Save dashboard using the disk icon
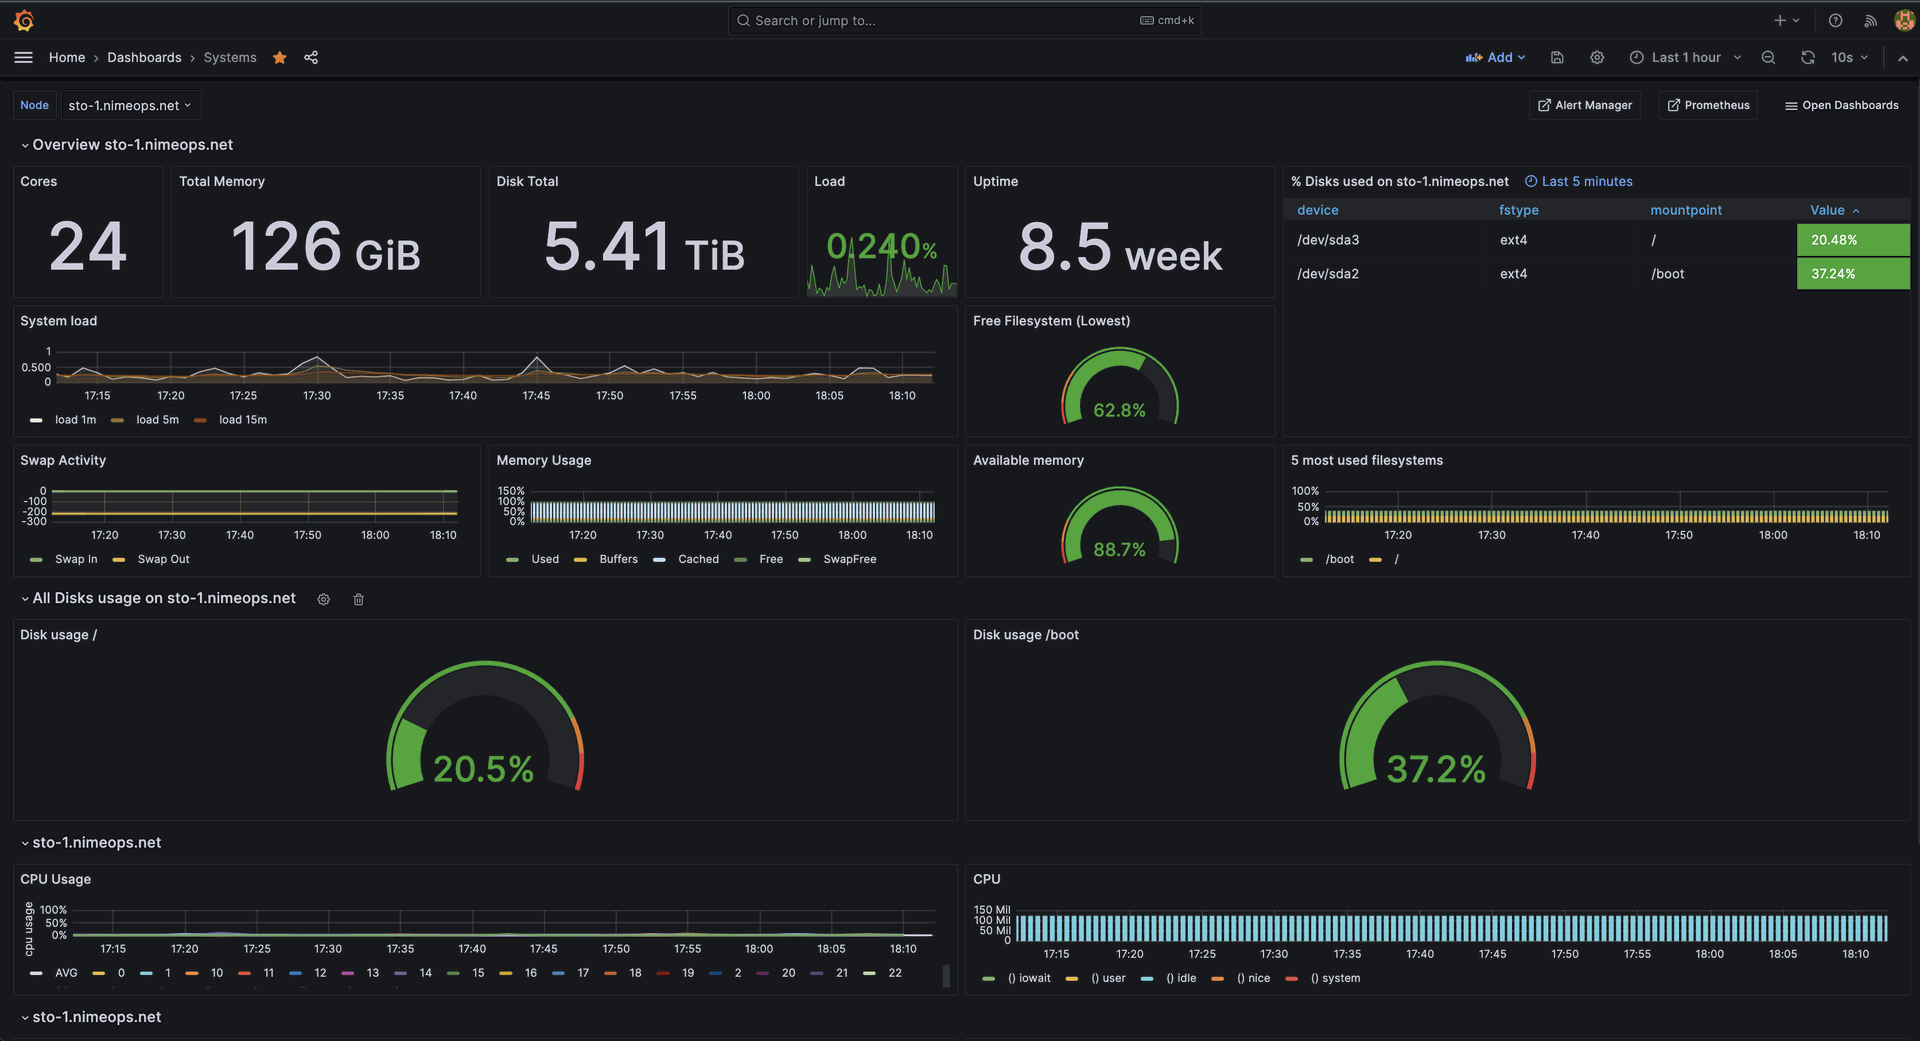 tap(1557, 58)
